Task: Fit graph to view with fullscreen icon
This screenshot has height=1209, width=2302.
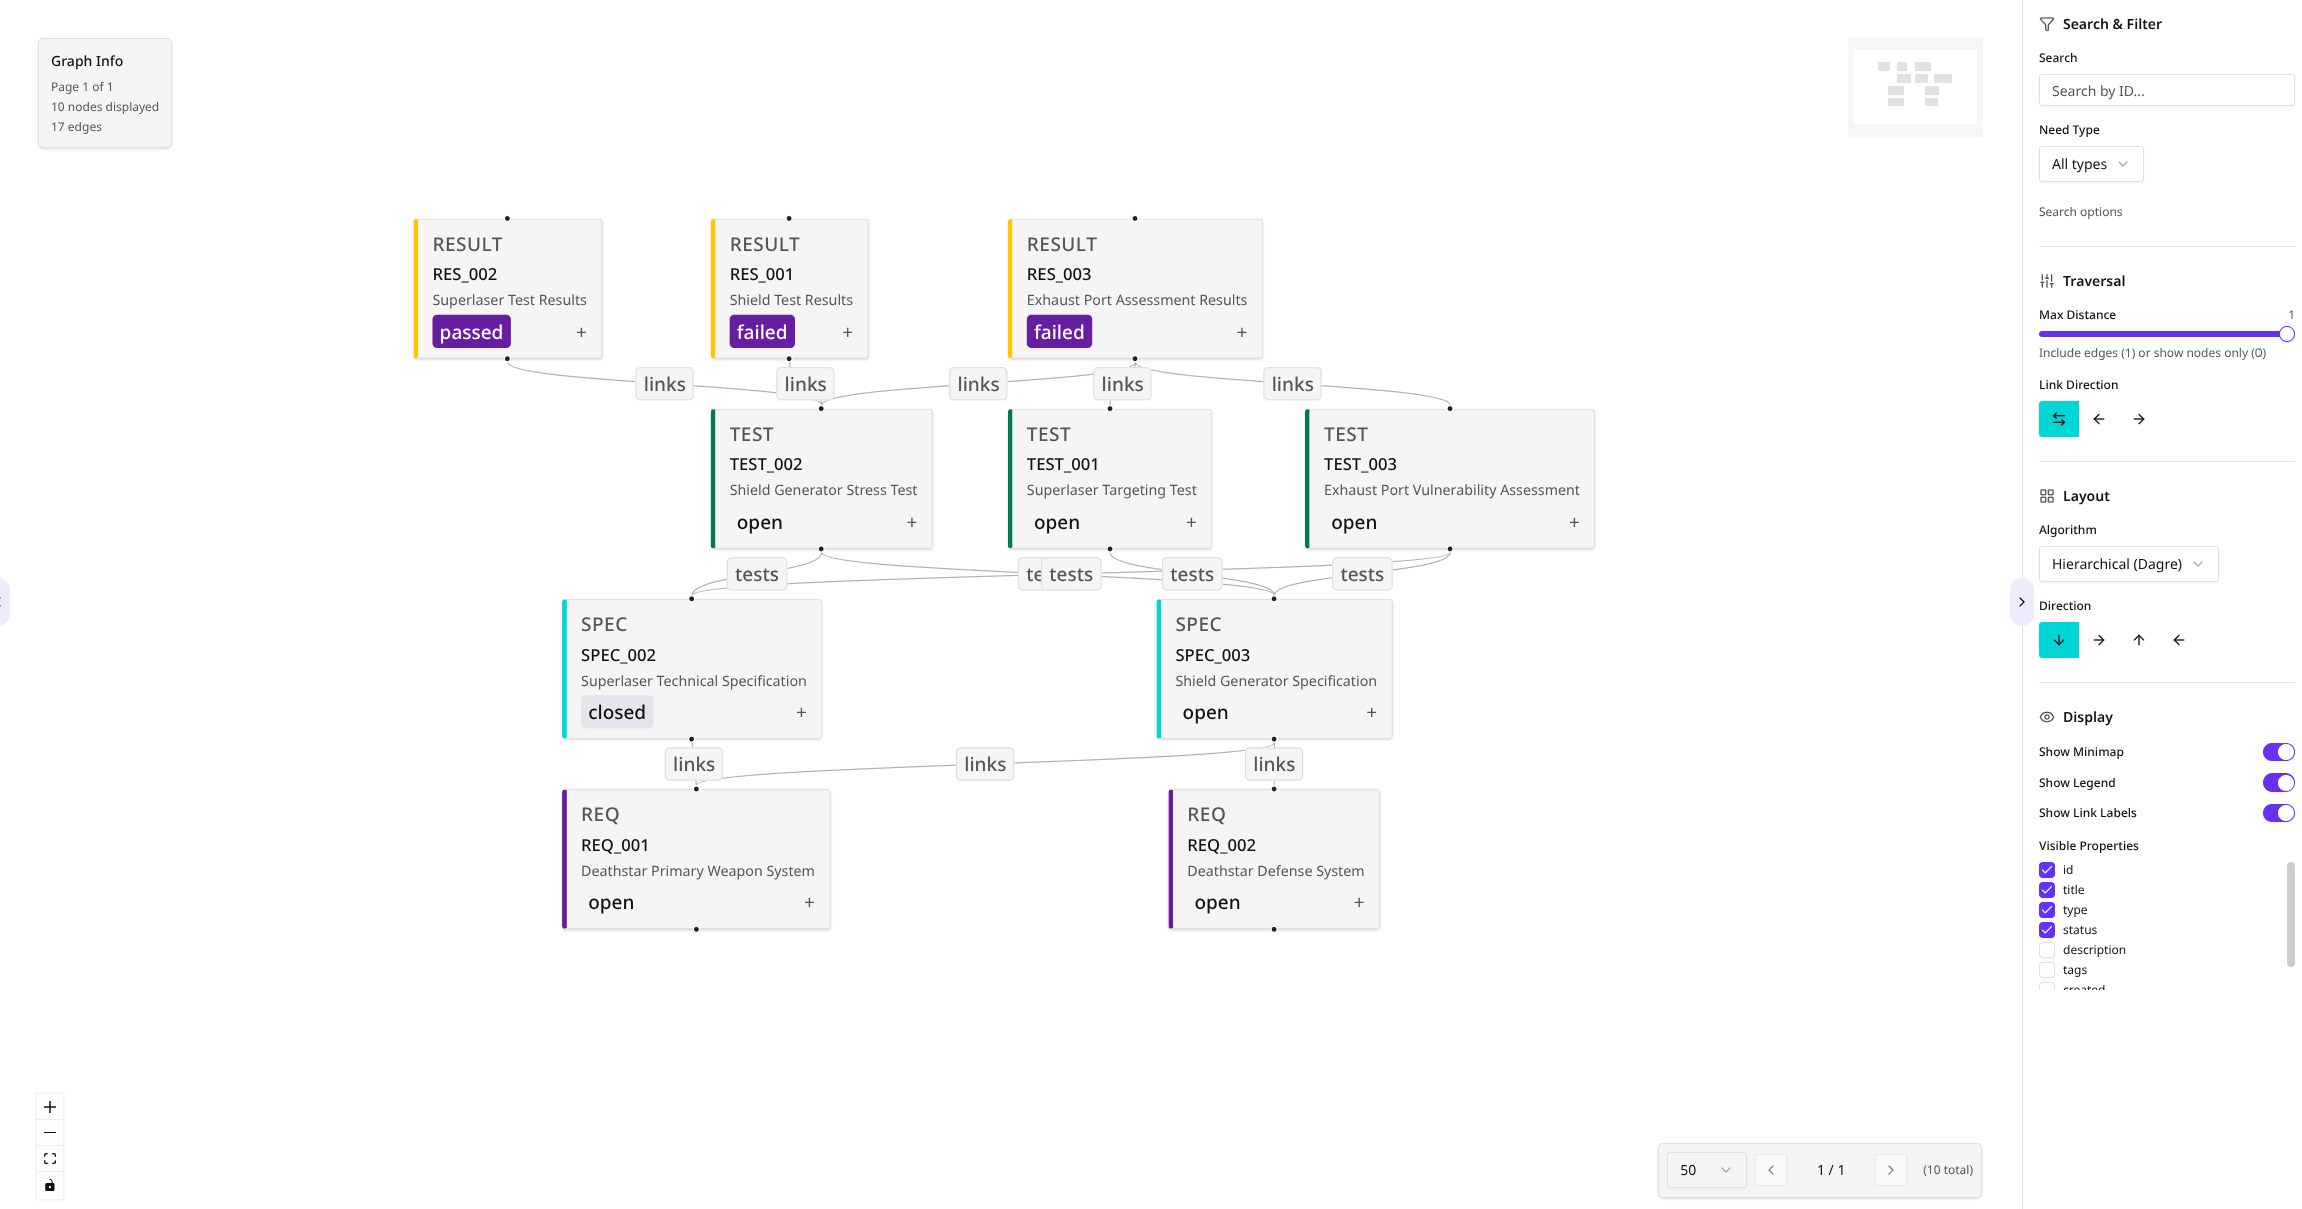Action: (49, 1158)
